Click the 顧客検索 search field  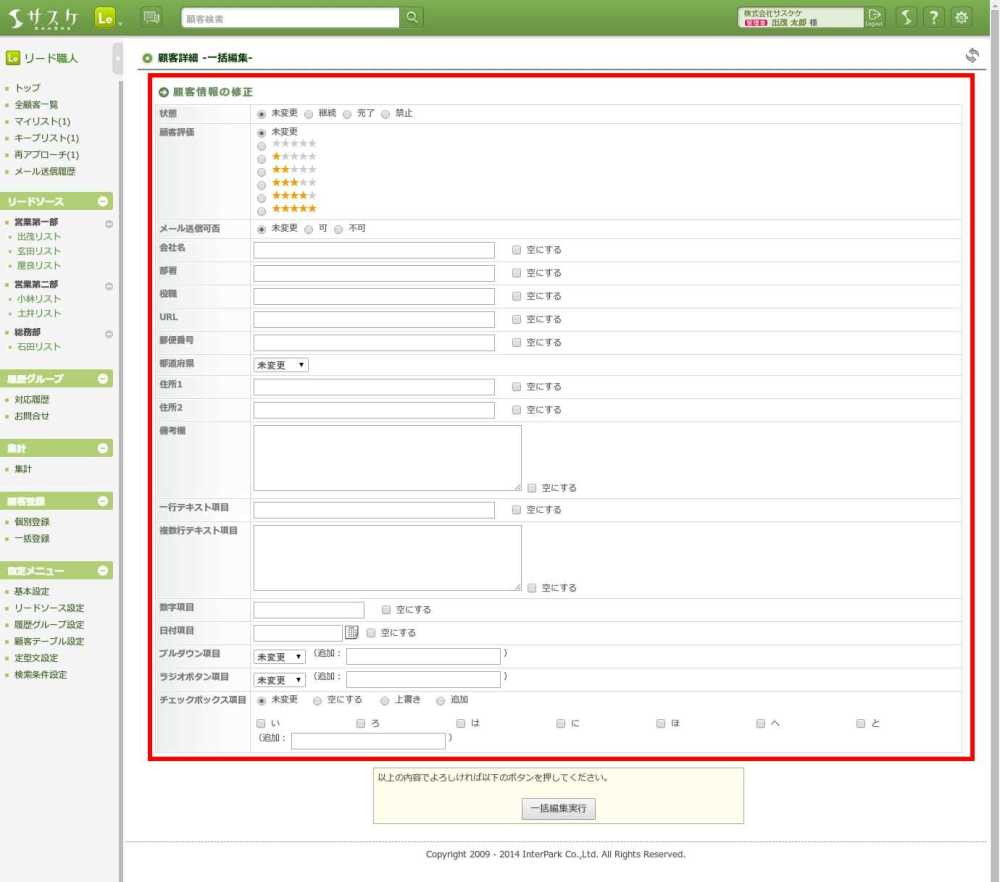(x=290, y=18)
